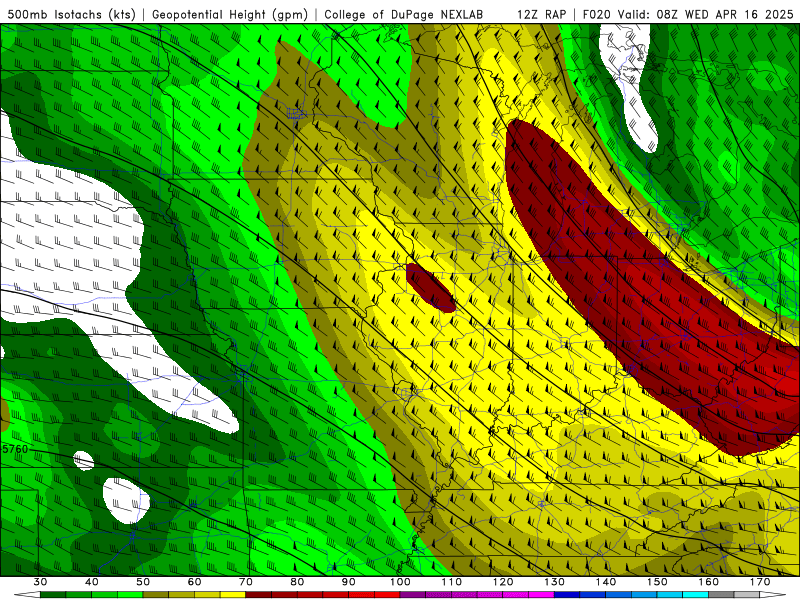Click the "F020" forecast hour label
This screenshot has height=600, width=800.
point(596,14)
